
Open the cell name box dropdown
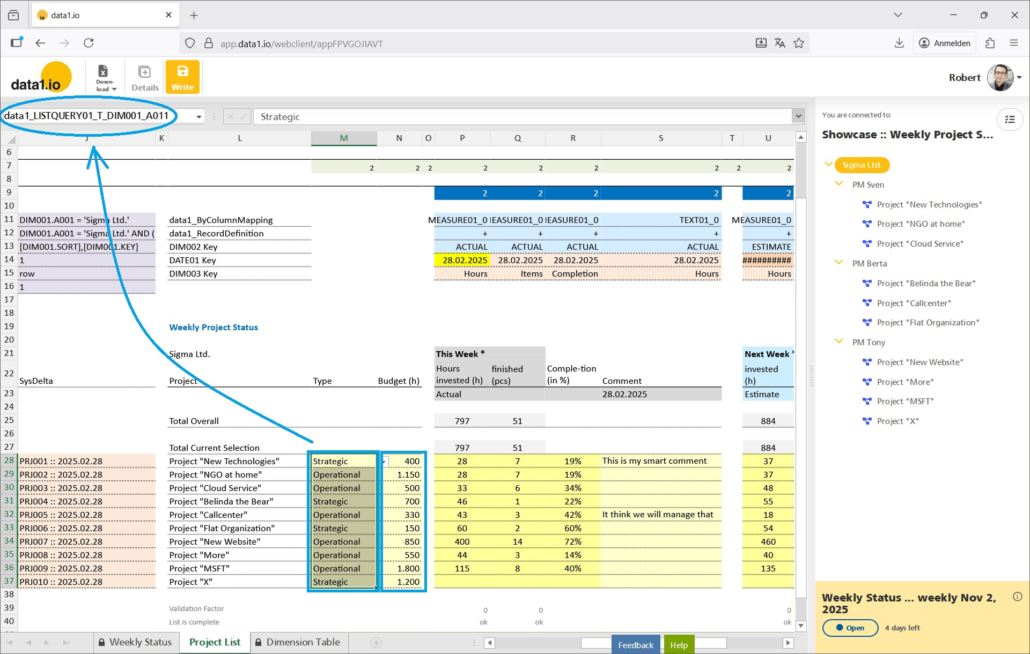[x=199, y=116]
